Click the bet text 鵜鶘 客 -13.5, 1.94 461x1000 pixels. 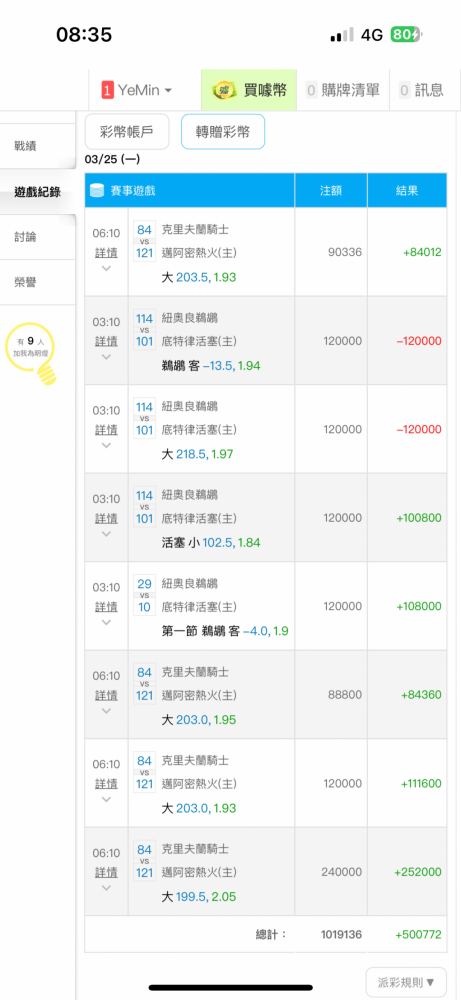pyautogui.click(x=211, y=366)
